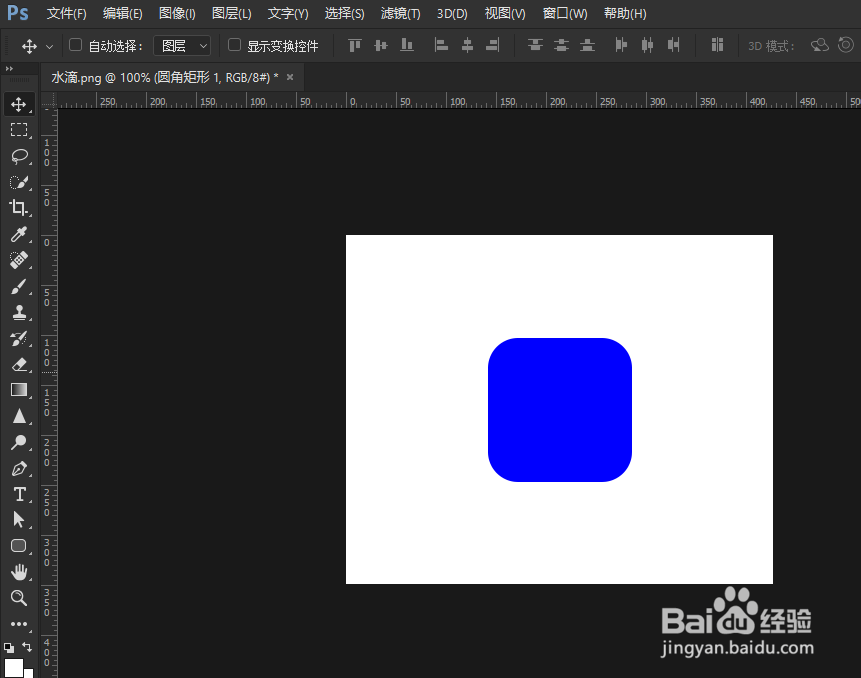Click distribute top edges icon
Image resolution: width=861 pixels, height=678 pixels.
tap(535, 45)
